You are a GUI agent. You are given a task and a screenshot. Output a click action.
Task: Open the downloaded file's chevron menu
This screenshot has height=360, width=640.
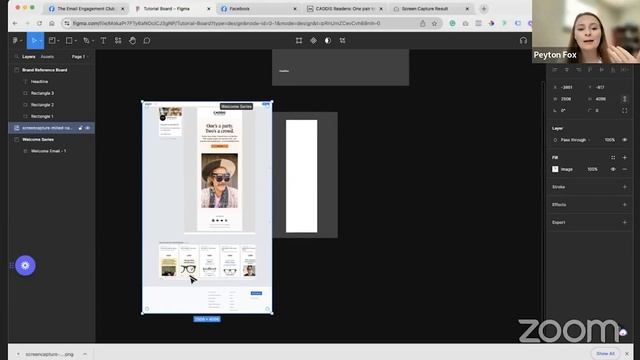coord(85,354)
